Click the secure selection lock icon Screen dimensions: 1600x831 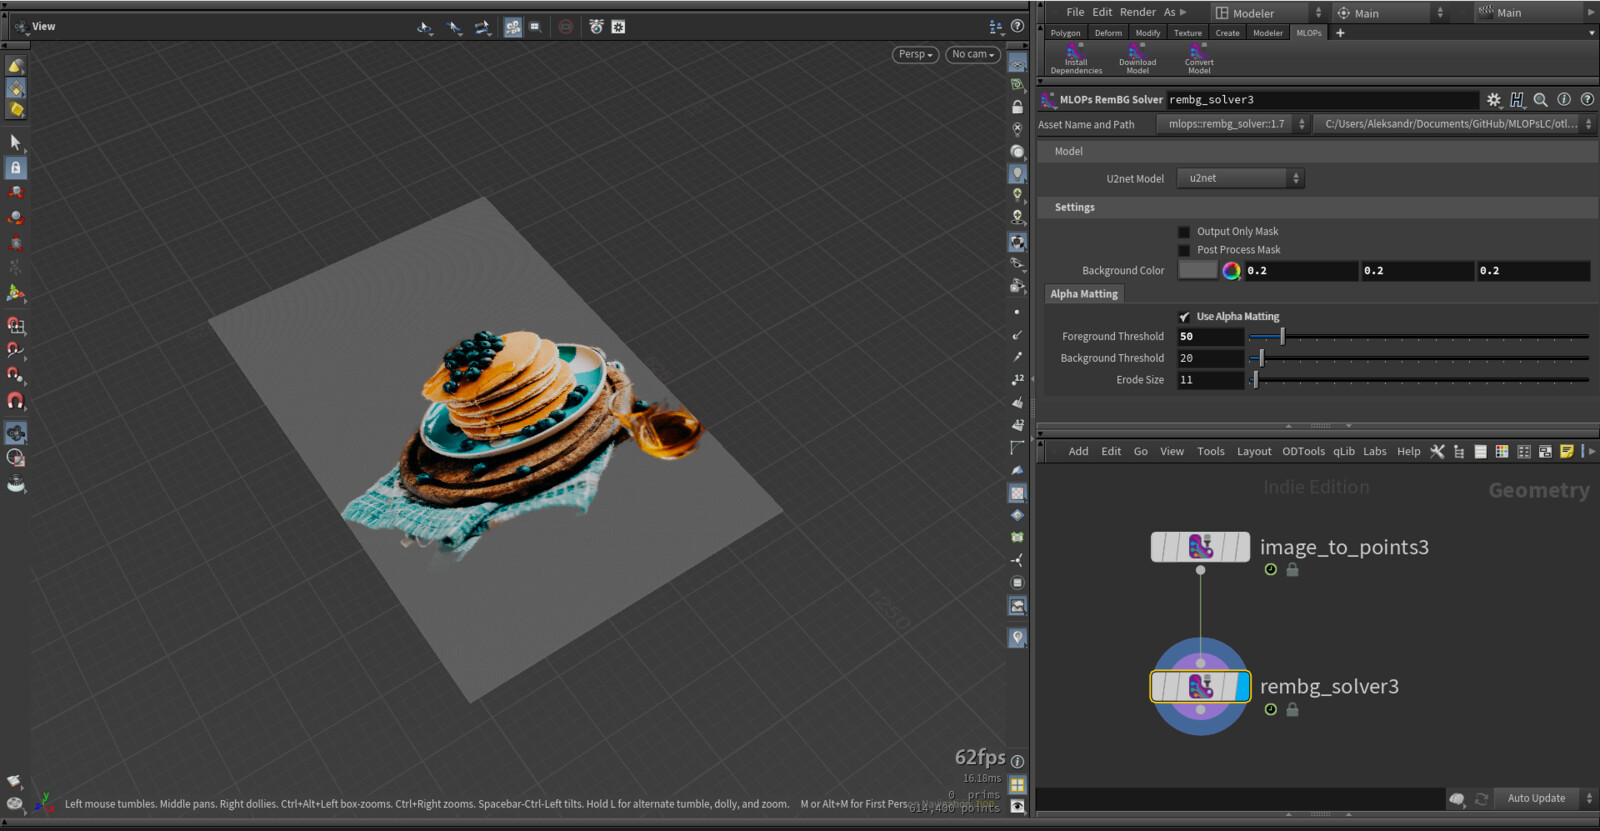pyautogui.click(x=15, y=168)
